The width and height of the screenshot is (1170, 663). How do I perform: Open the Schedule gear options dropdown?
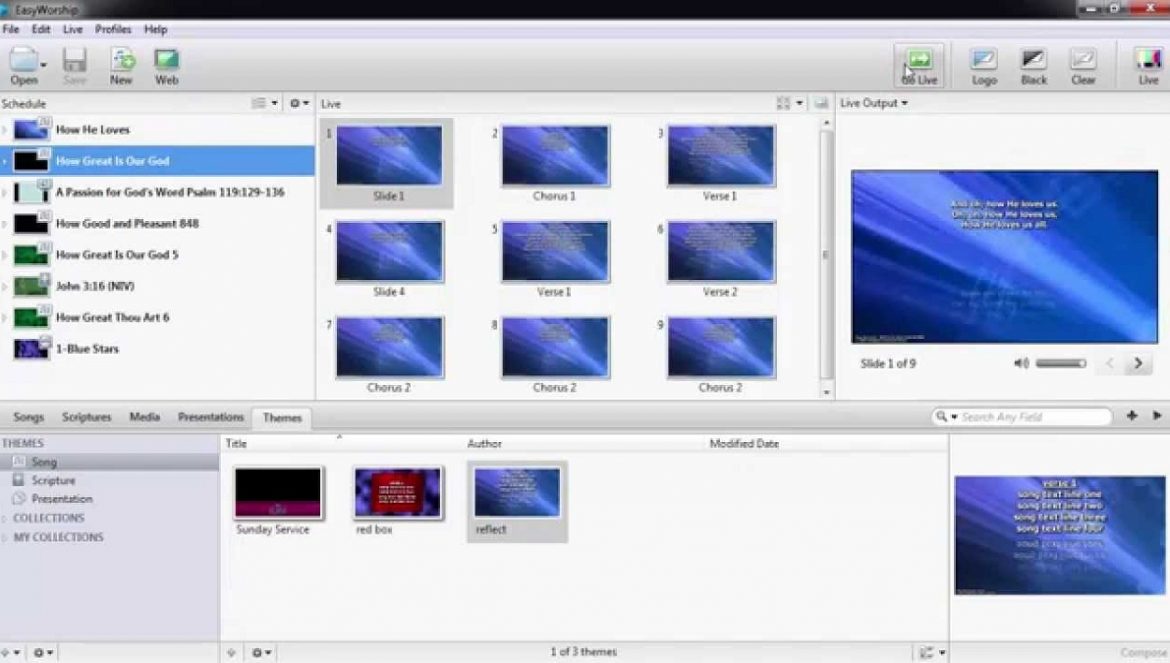click(298, 103)
